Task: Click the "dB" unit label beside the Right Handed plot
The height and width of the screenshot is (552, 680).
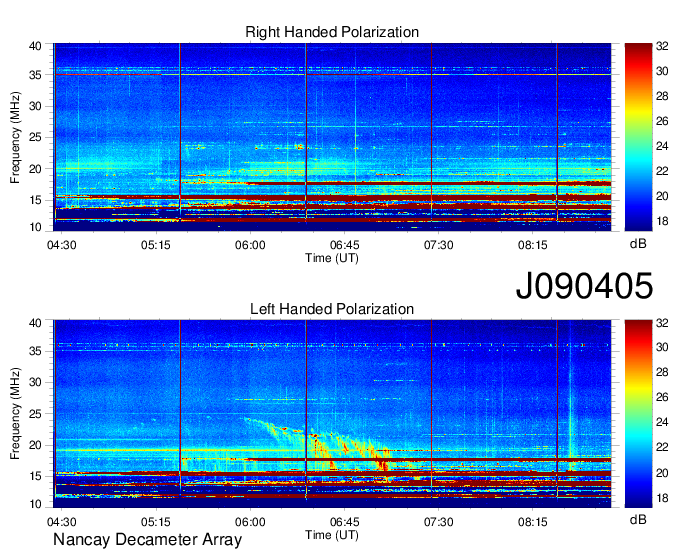Action: 638,244
